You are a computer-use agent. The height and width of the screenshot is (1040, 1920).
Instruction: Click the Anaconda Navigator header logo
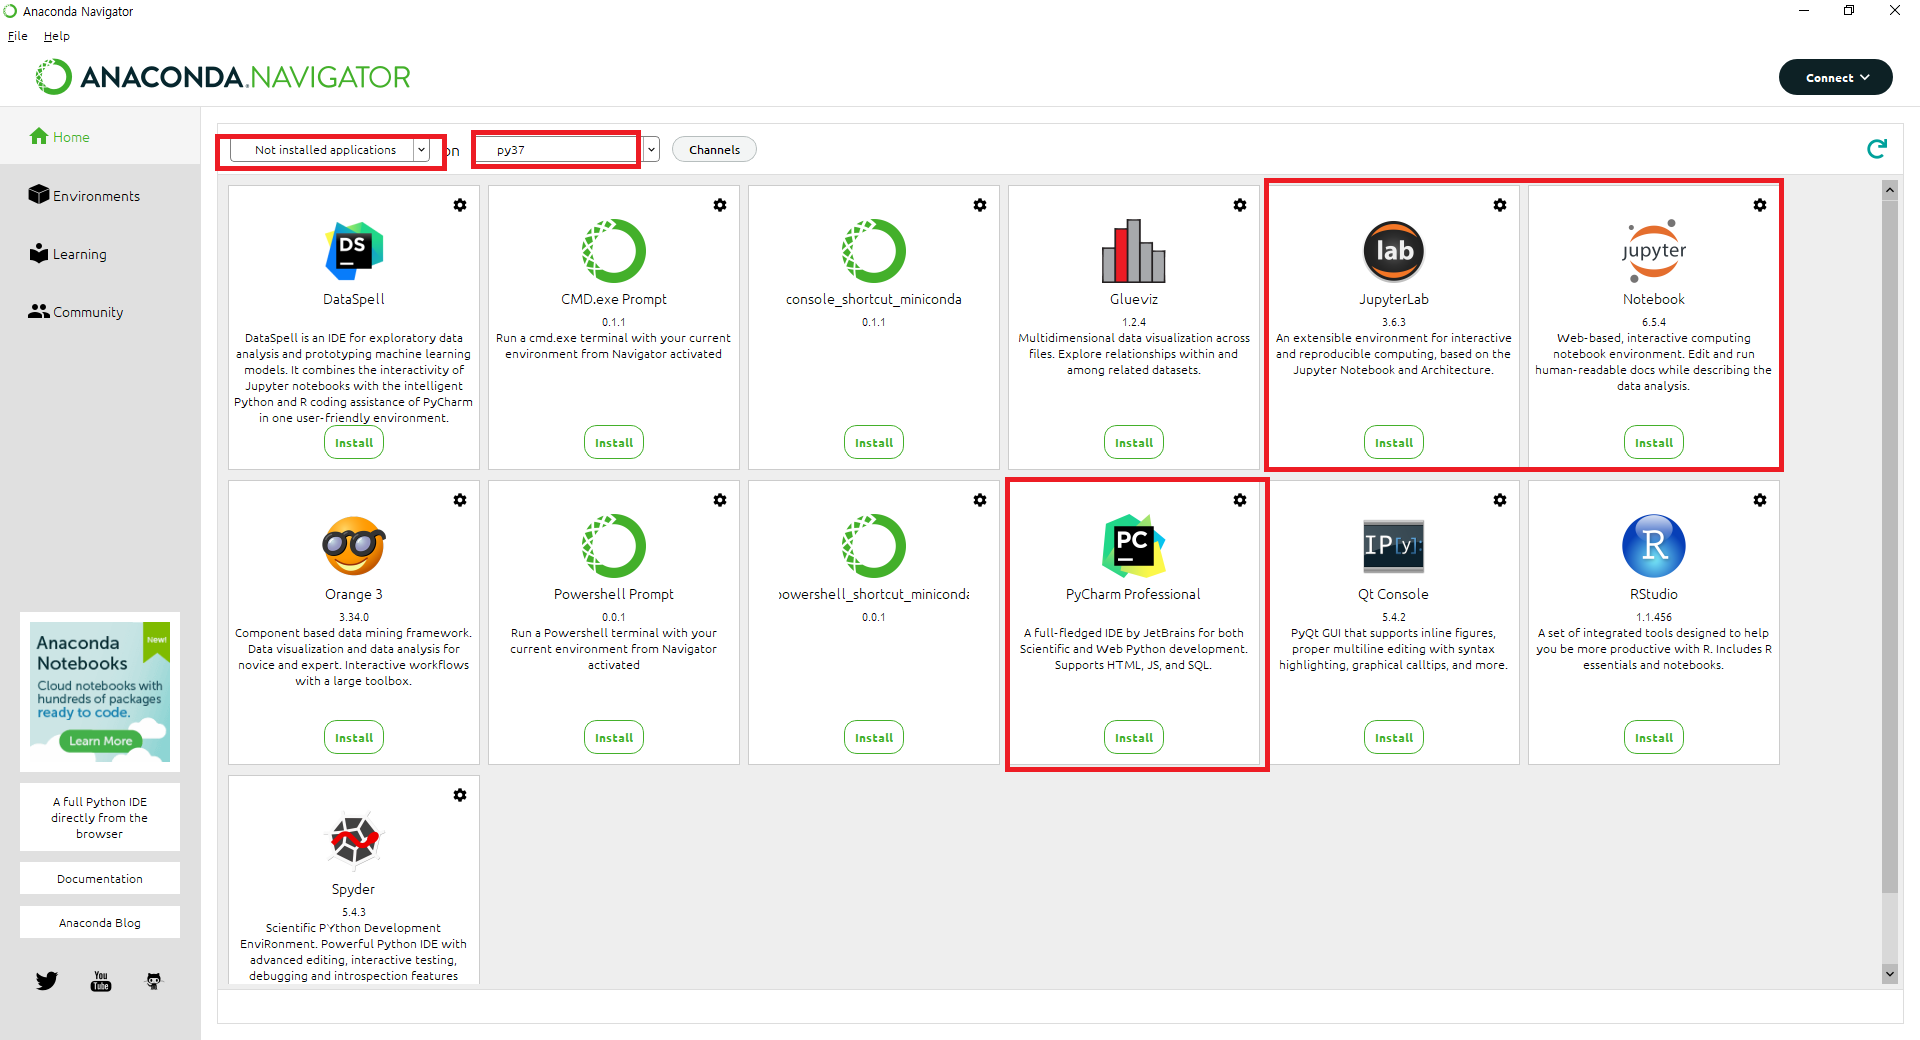click(x=223, y=77)
